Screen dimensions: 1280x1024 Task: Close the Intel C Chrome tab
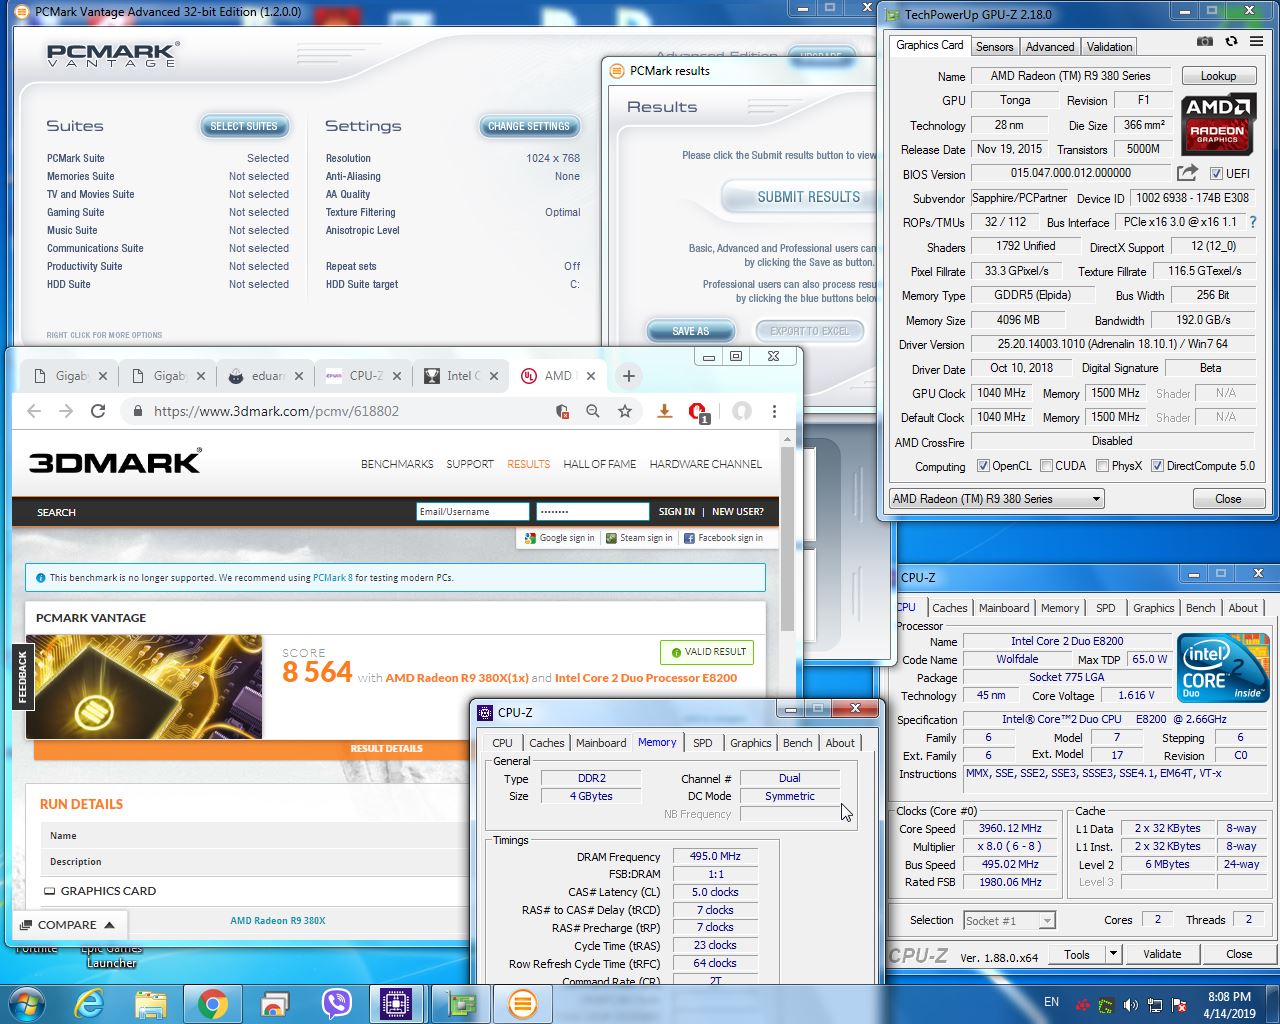(494, 376)
